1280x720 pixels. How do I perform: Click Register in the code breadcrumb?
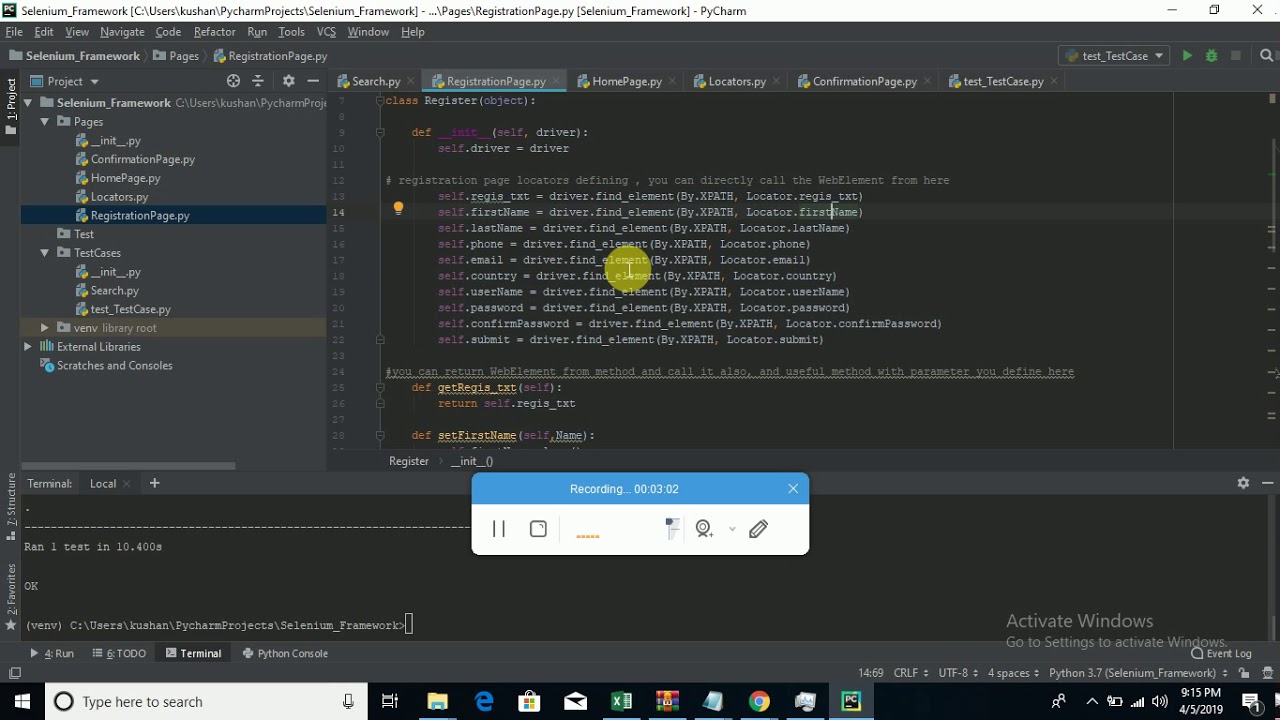tap(409, 461)
